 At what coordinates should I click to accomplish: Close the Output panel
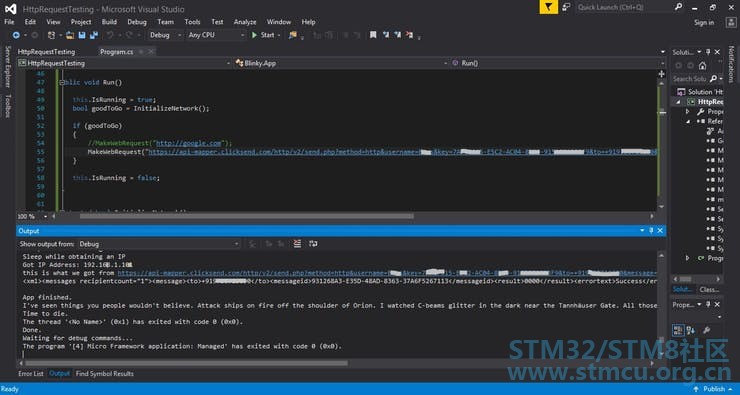point(660,231)
